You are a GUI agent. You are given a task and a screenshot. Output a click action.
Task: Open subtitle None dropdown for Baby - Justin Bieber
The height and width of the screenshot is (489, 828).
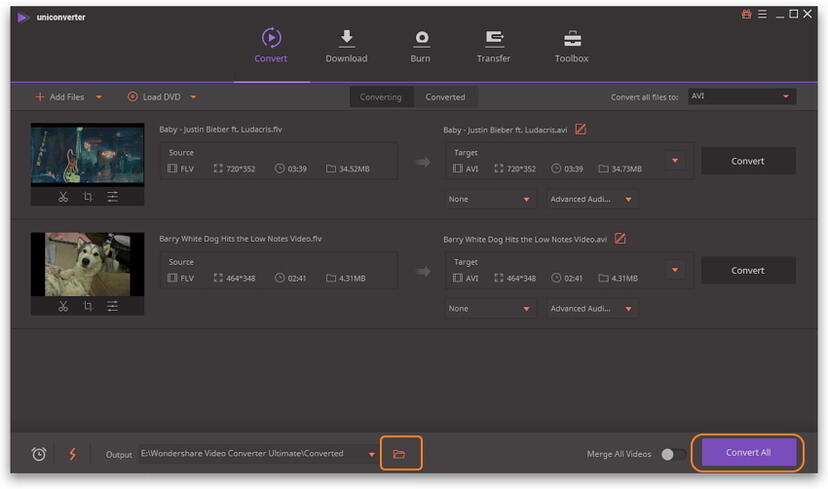coord(489,199)
